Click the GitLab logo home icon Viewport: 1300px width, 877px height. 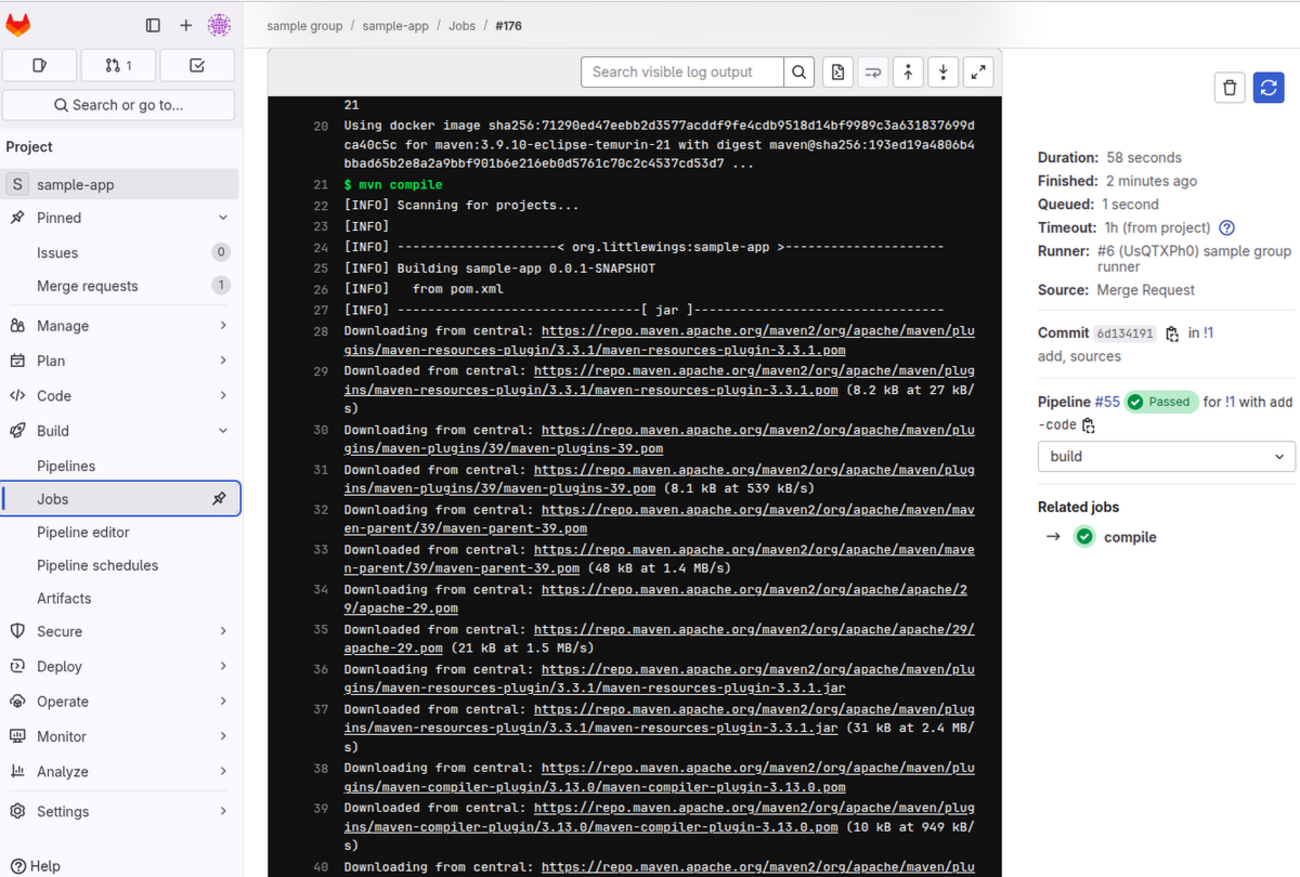tap(18, 25)
